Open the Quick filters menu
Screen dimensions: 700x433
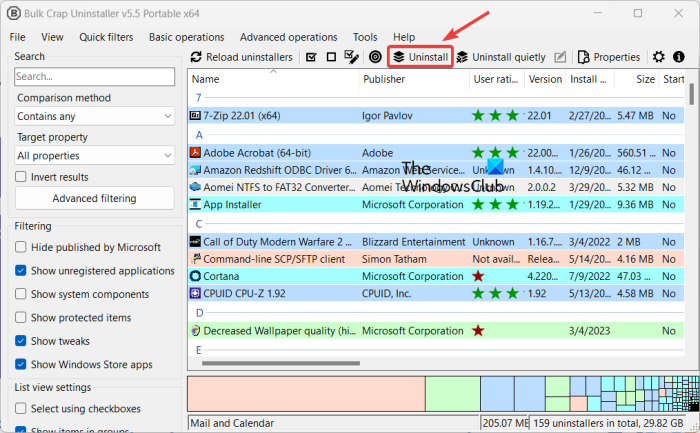(106, 37)
